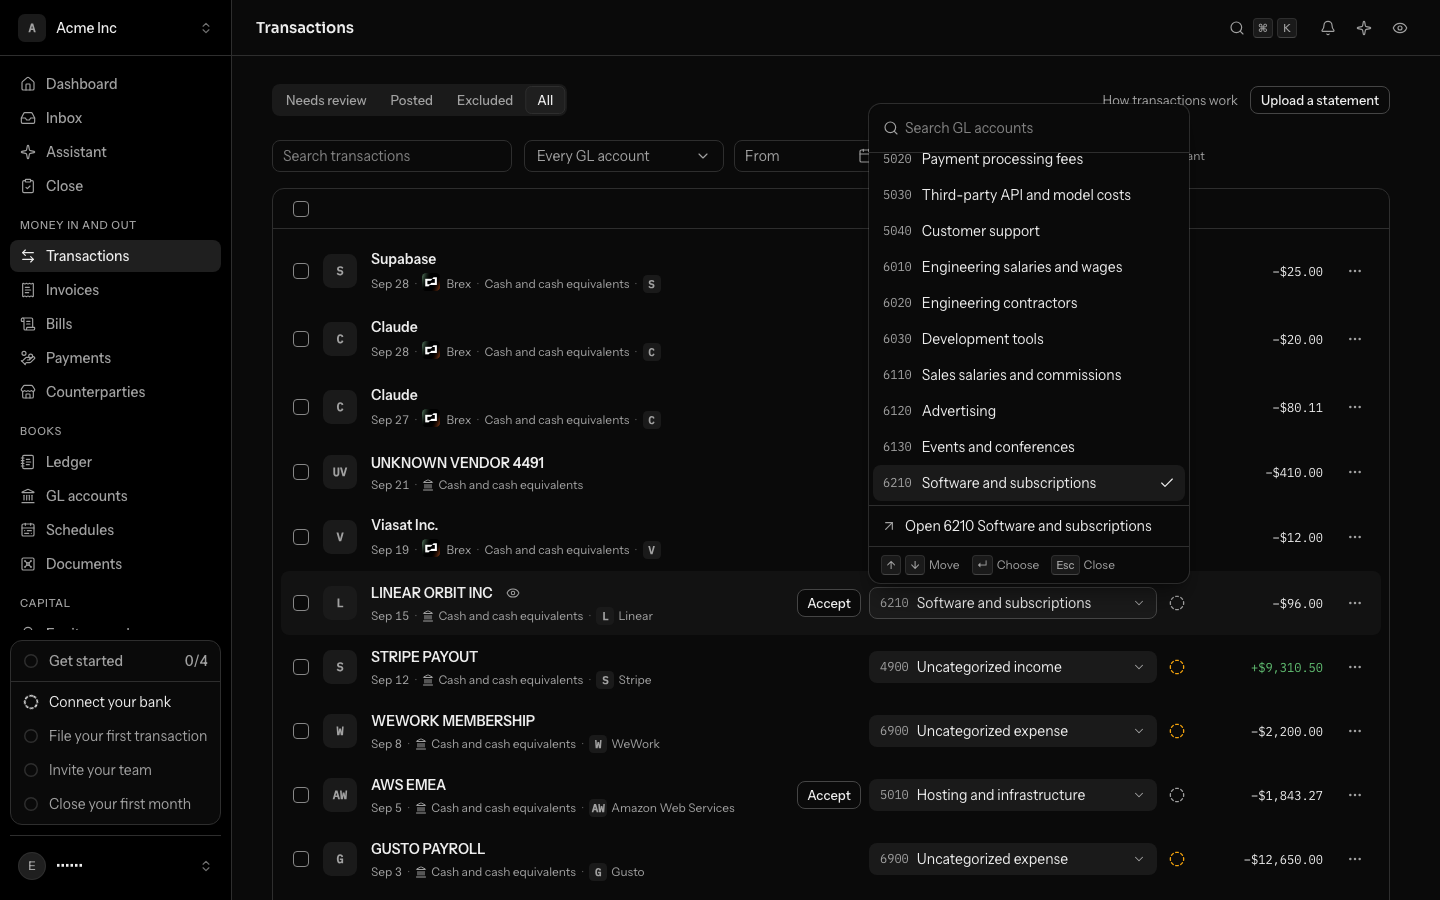Screen dimensions: 1440x900
Task: Open 6210 Software and subscriptions link
Action: pyautogui.click(x=1028, y=526)
